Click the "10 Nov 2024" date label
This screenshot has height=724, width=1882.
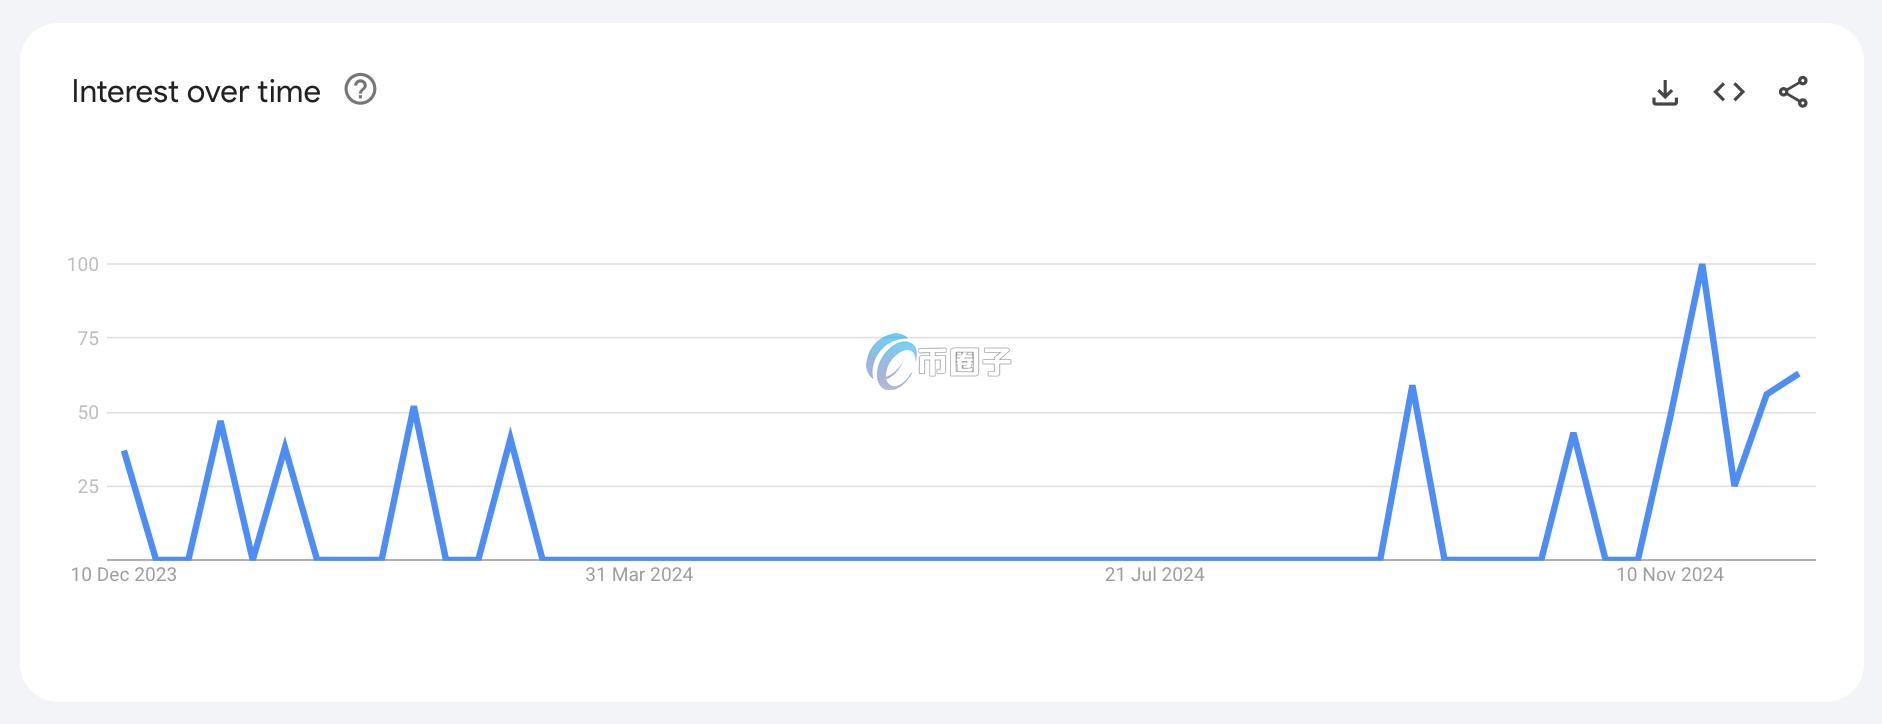[1670, 575]
